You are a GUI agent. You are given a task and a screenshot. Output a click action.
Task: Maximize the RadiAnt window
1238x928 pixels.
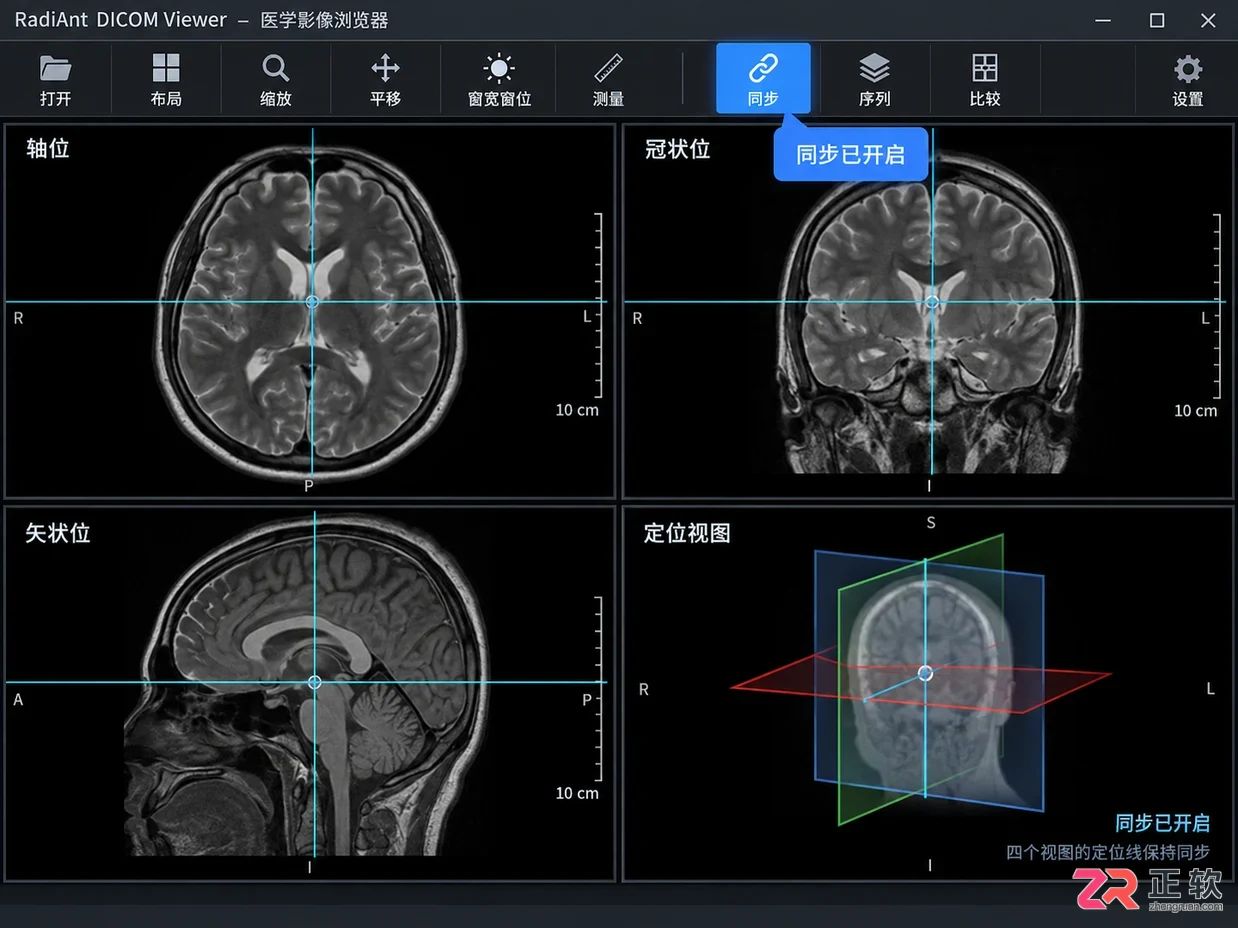(x=1156, y=20)
